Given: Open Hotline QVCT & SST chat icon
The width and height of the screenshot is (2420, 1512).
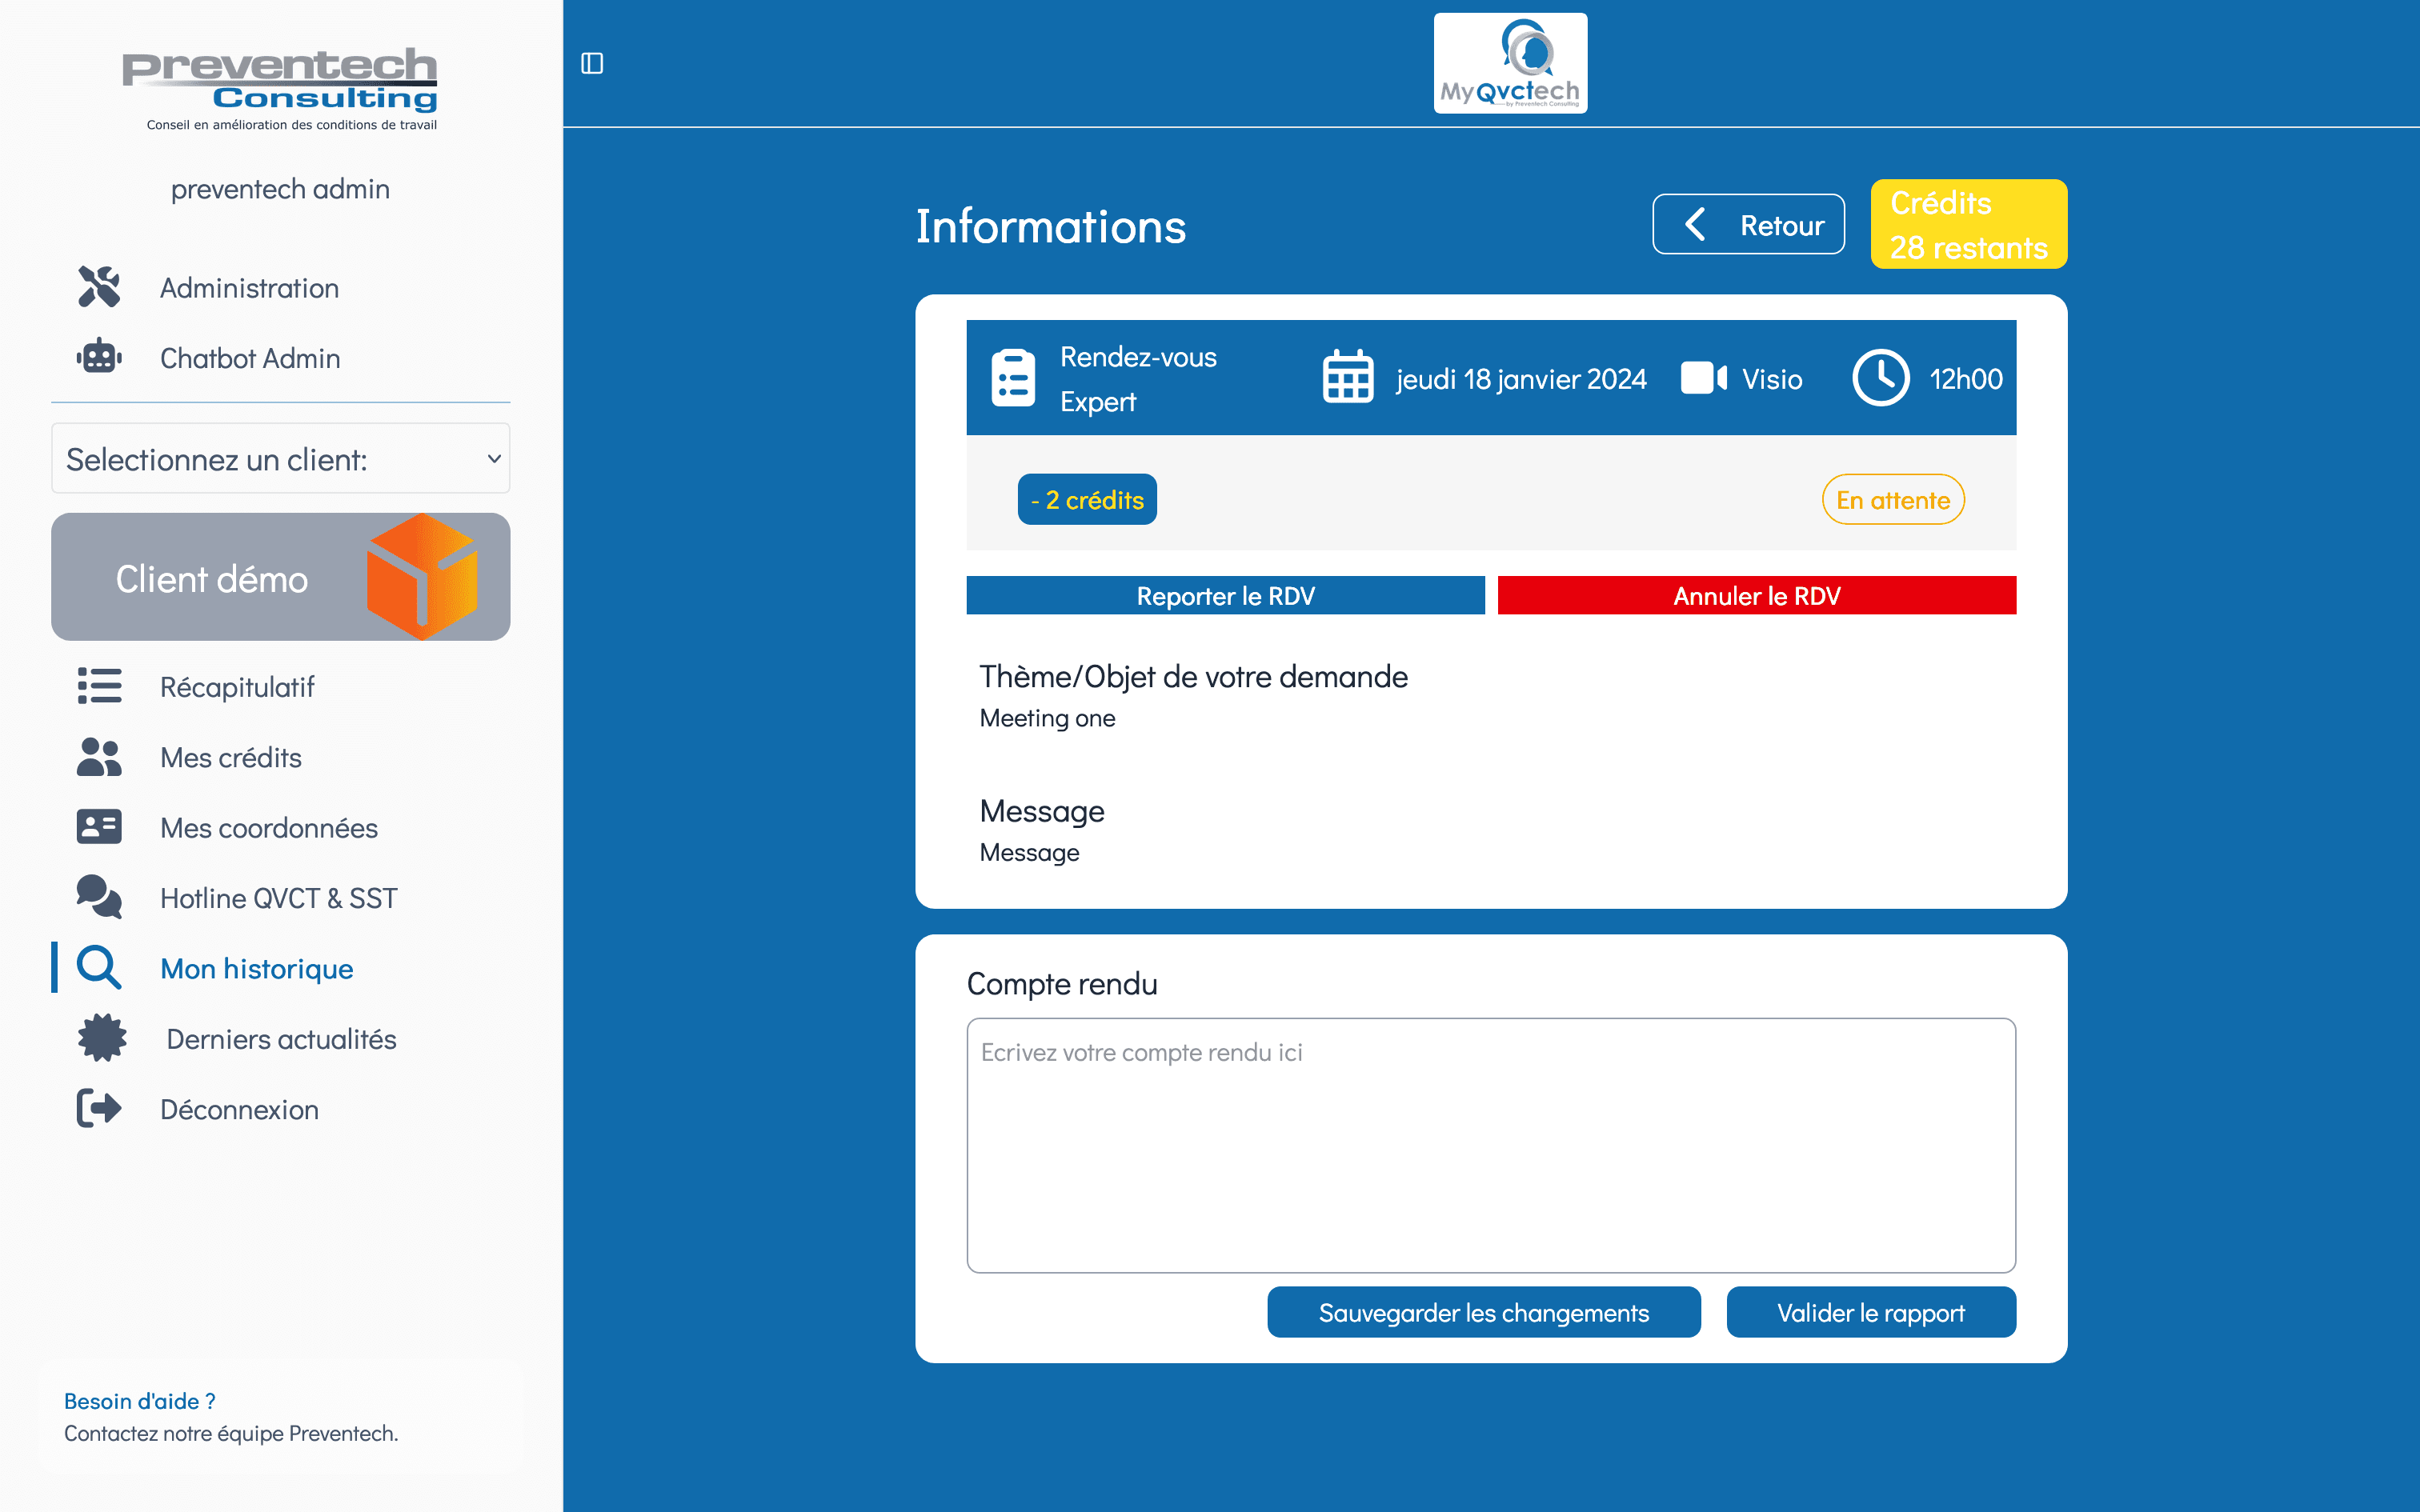Looking at the screenshot, I should [x=99, y=897].
